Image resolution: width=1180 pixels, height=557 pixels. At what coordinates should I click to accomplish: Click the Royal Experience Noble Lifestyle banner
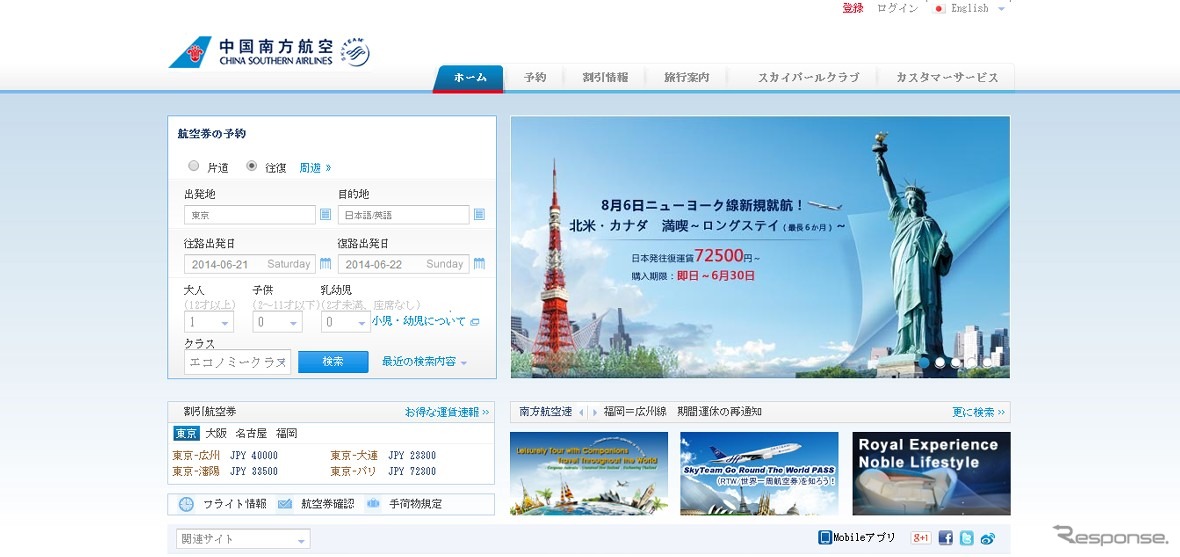coord(931,473)
